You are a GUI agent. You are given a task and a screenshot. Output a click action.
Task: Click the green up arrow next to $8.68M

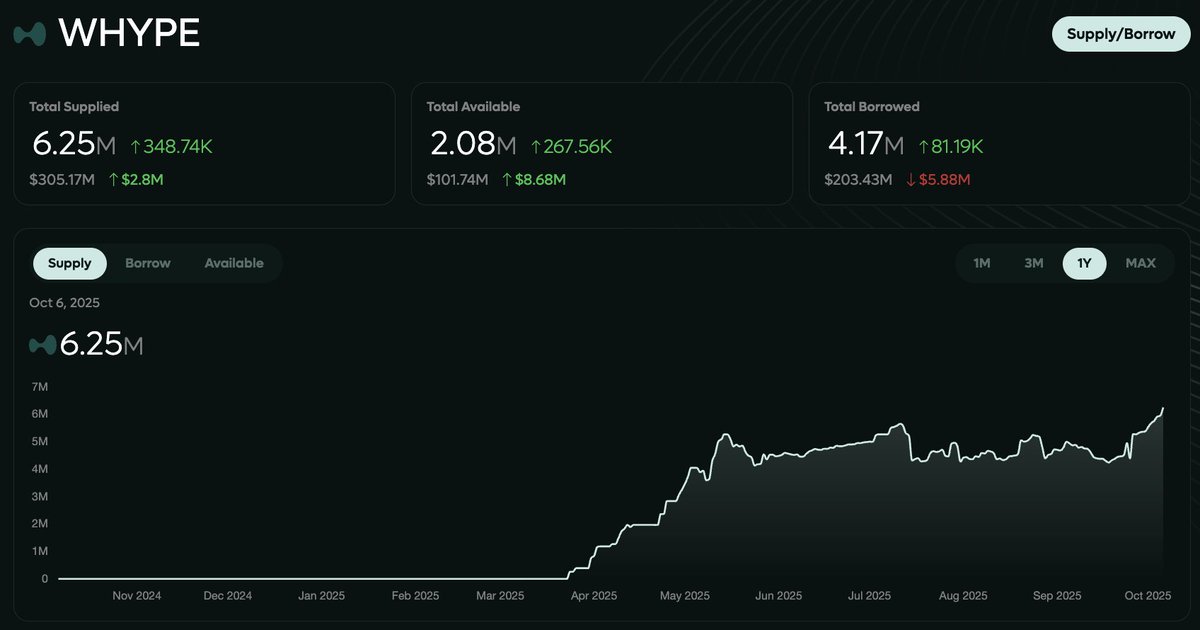507,180
